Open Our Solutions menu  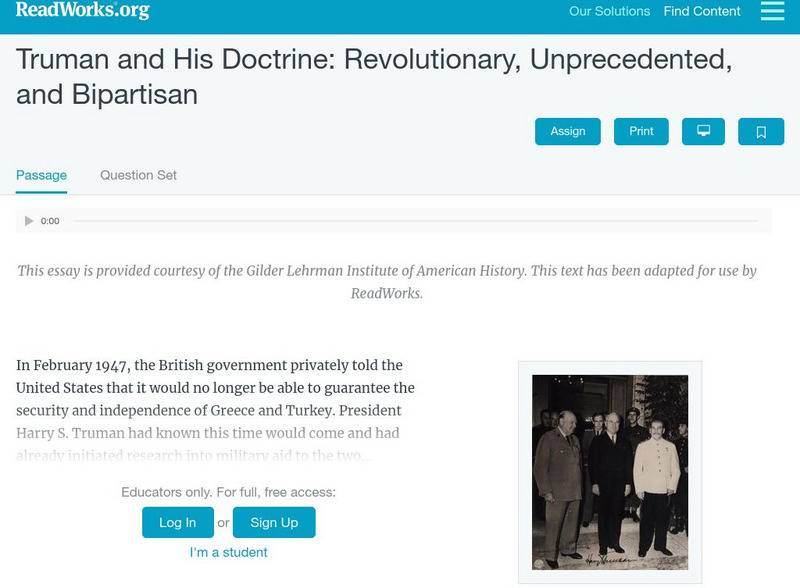point(609,12)
